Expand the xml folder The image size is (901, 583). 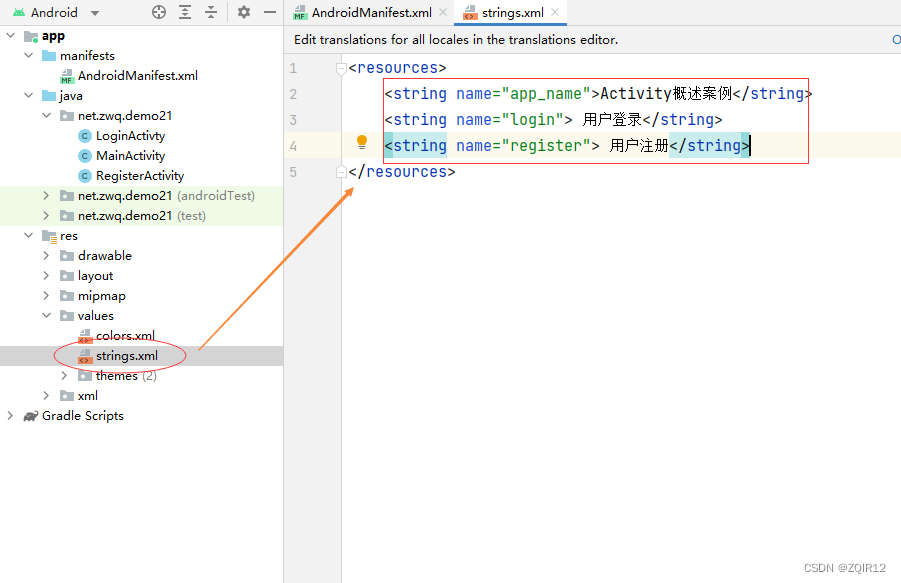47,396
